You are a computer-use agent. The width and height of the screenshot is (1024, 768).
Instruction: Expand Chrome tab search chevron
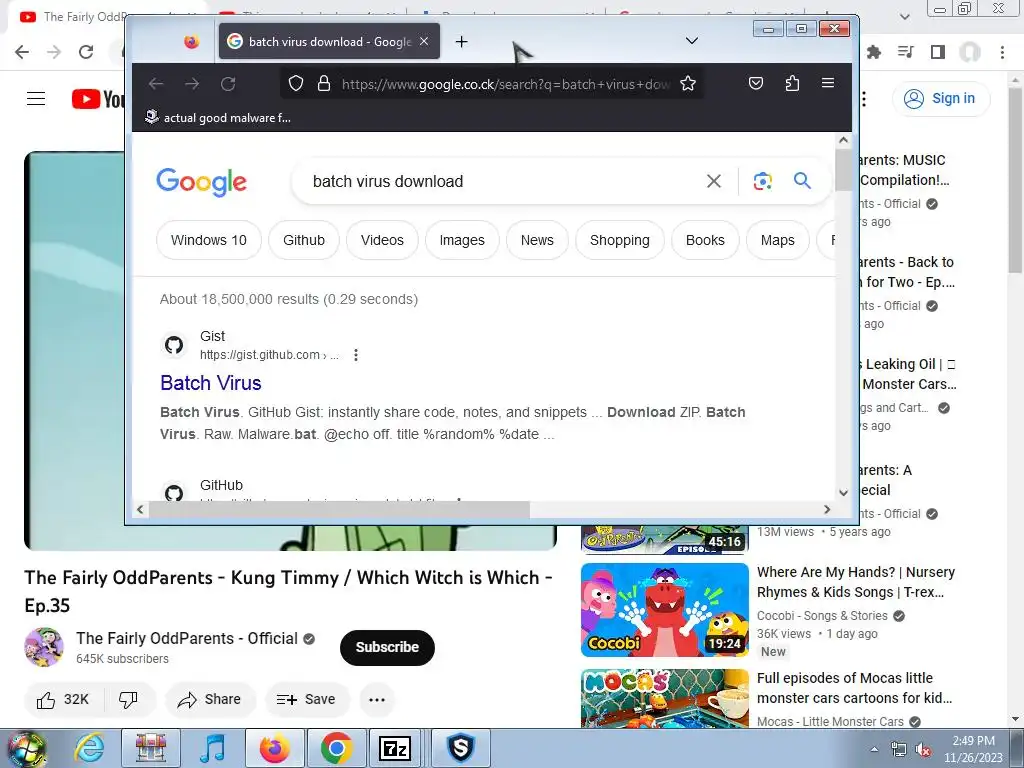tap(904, 16)
